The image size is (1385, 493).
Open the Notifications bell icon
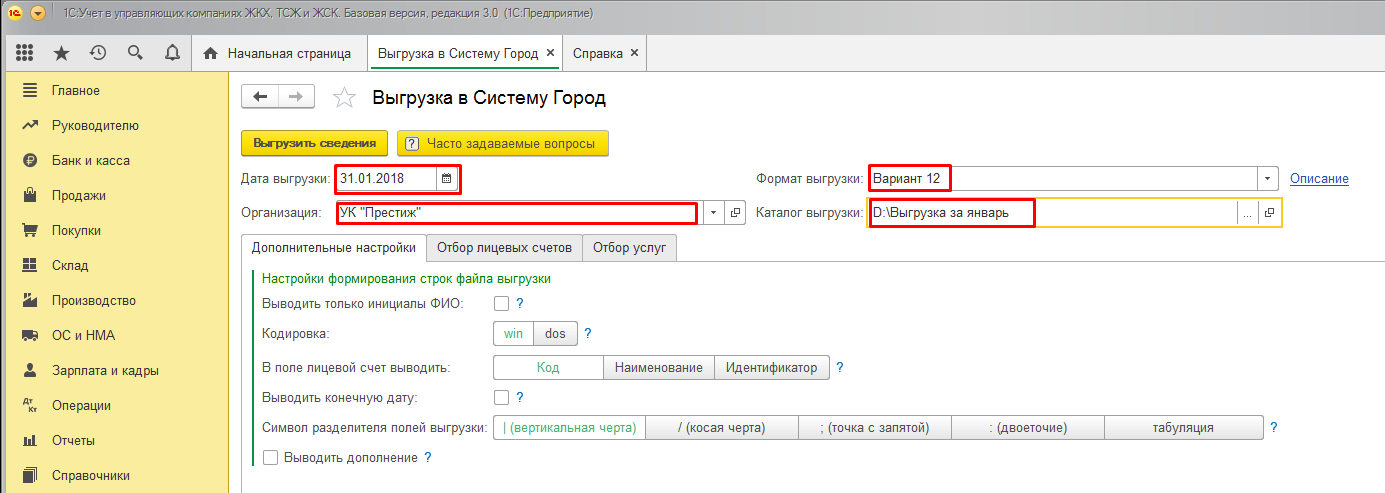pos(172,53)
